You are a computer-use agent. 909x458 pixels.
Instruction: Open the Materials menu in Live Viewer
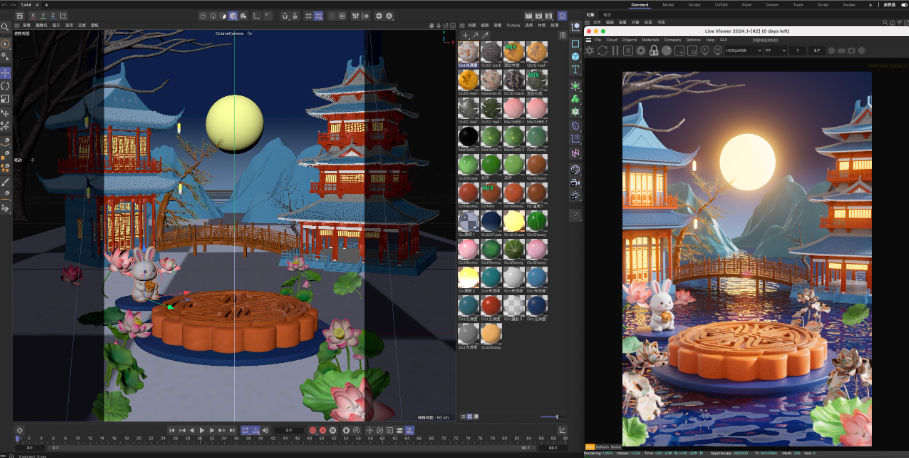tap(647, 40)
